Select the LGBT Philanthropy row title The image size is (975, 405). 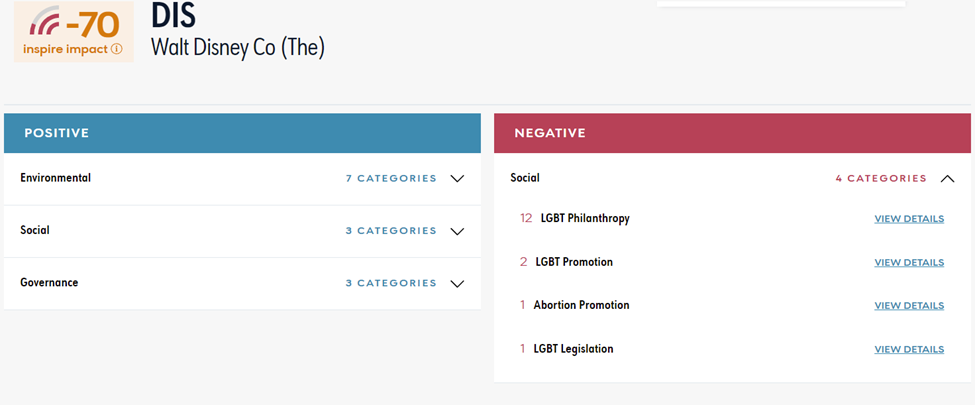585,218
